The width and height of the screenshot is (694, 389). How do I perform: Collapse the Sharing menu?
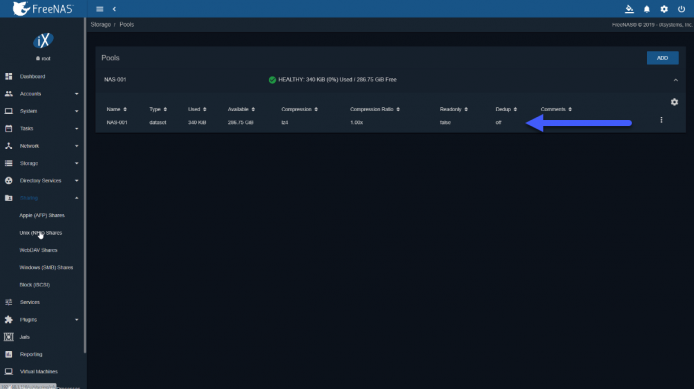[x=42, y=198]
